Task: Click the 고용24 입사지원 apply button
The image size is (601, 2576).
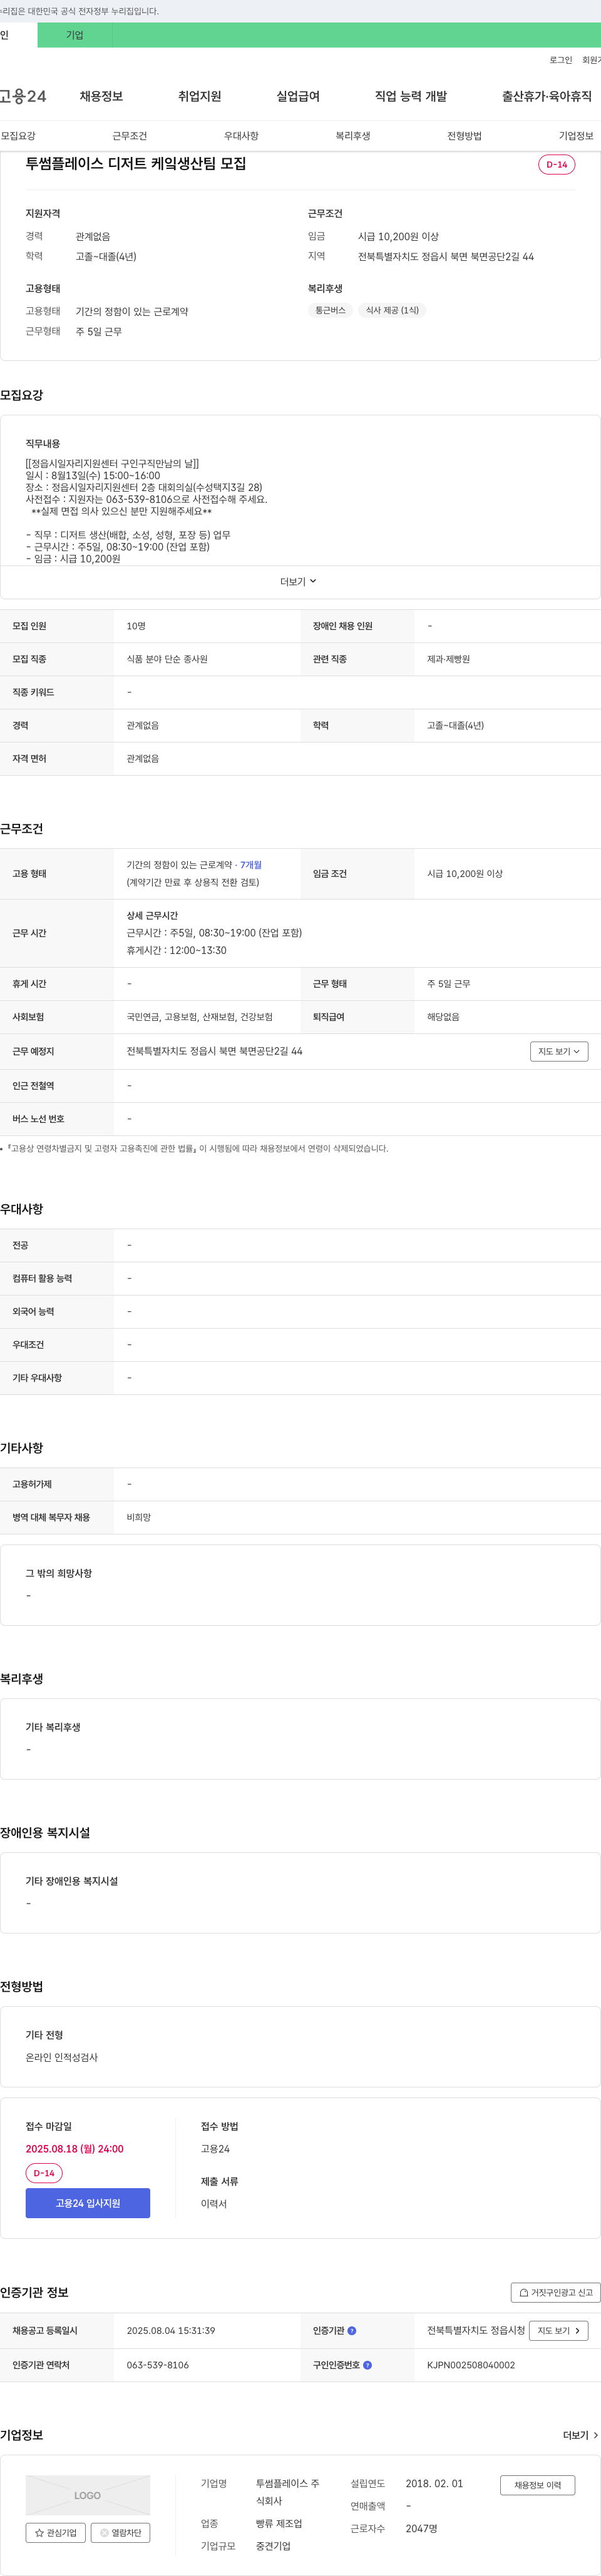Action: pyautogui.click(x=88, y=2203)
